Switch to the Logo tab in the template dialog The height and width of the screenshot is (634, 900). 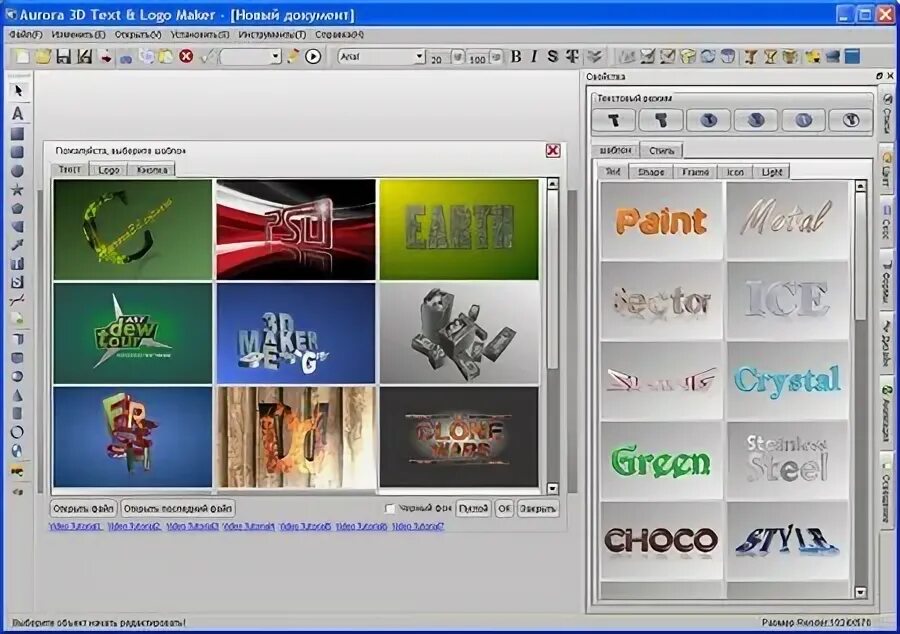pyautogui.click(x=108, y=170)
